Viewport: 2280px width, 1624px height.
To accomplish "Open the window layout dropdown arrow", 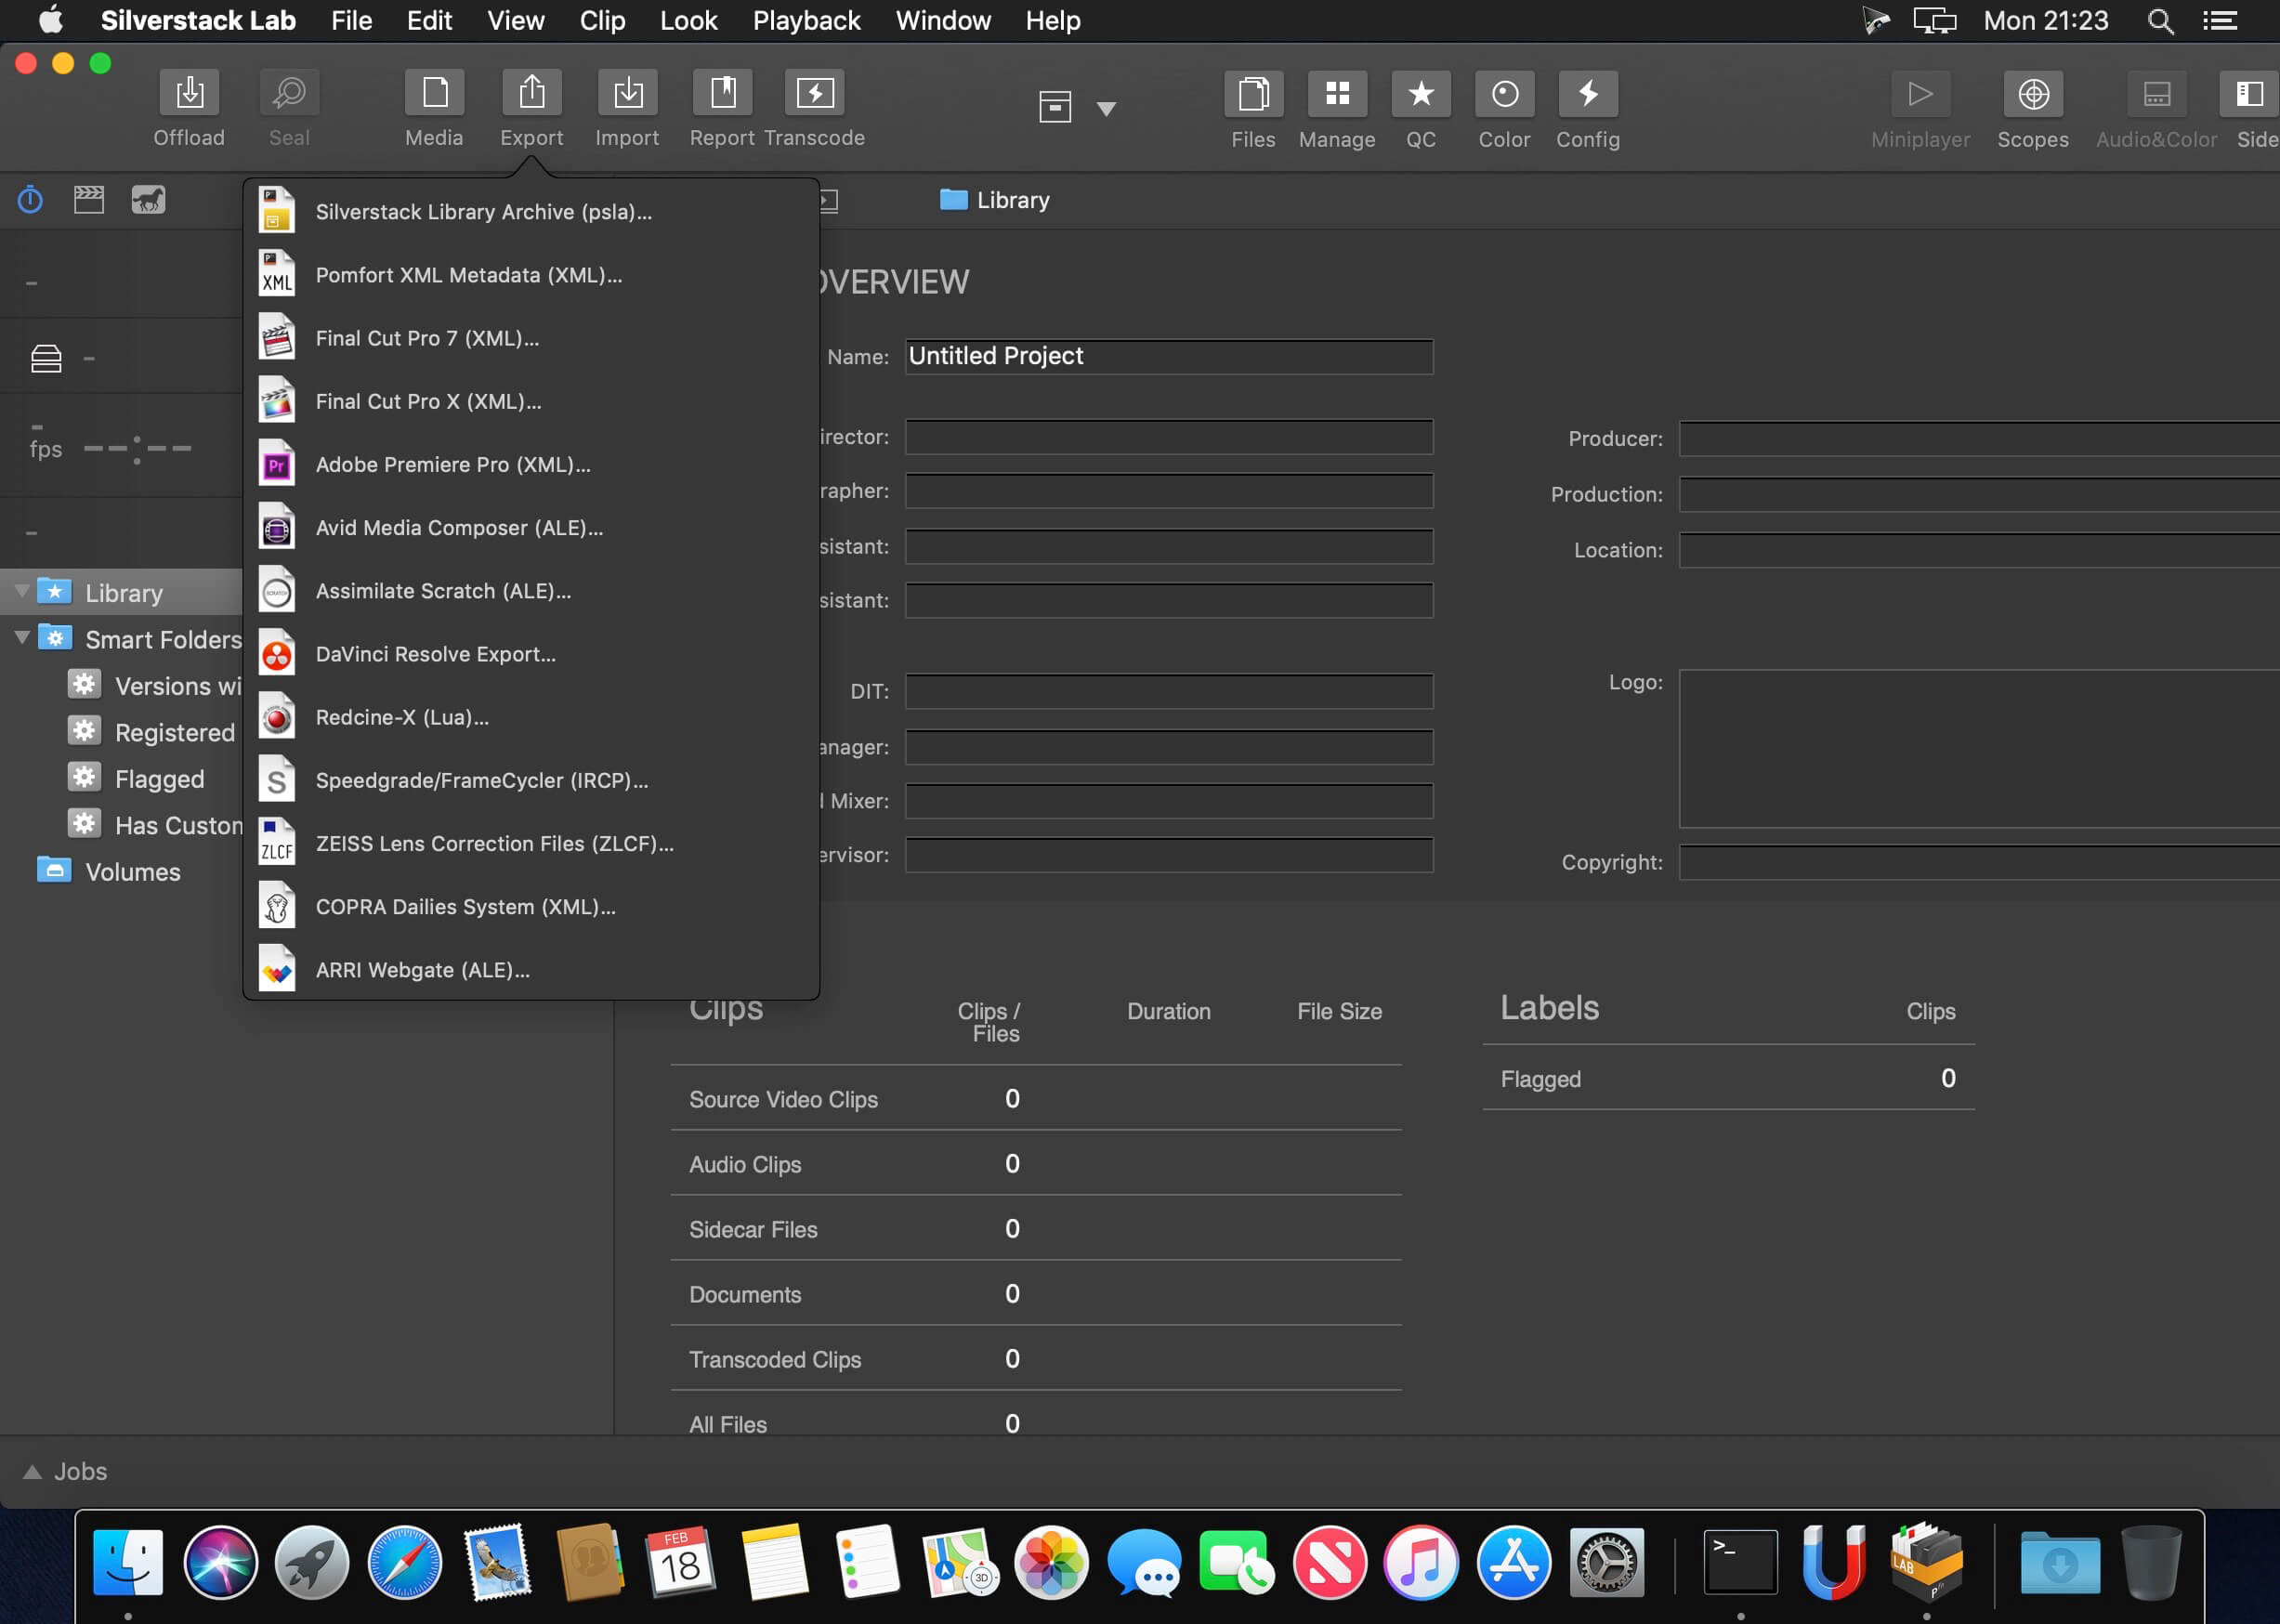I will (1106, 108).
